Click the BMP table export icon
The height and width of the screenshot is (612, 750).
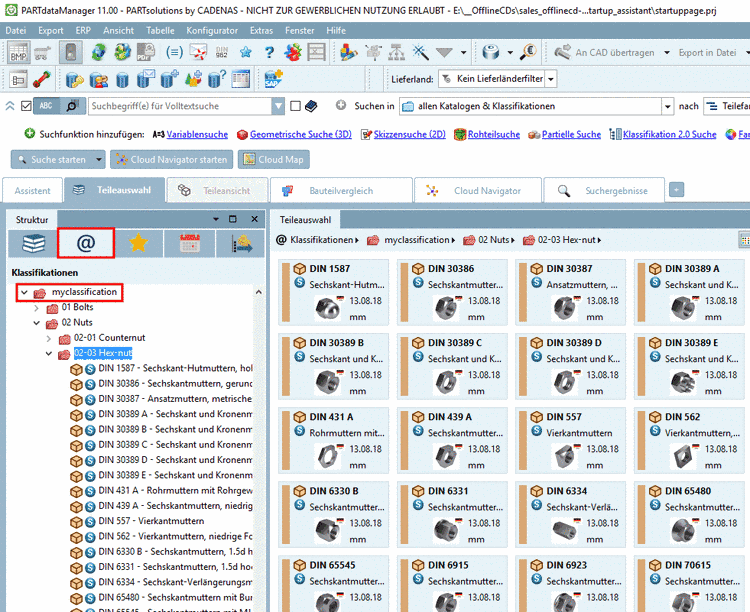point(18,52)
